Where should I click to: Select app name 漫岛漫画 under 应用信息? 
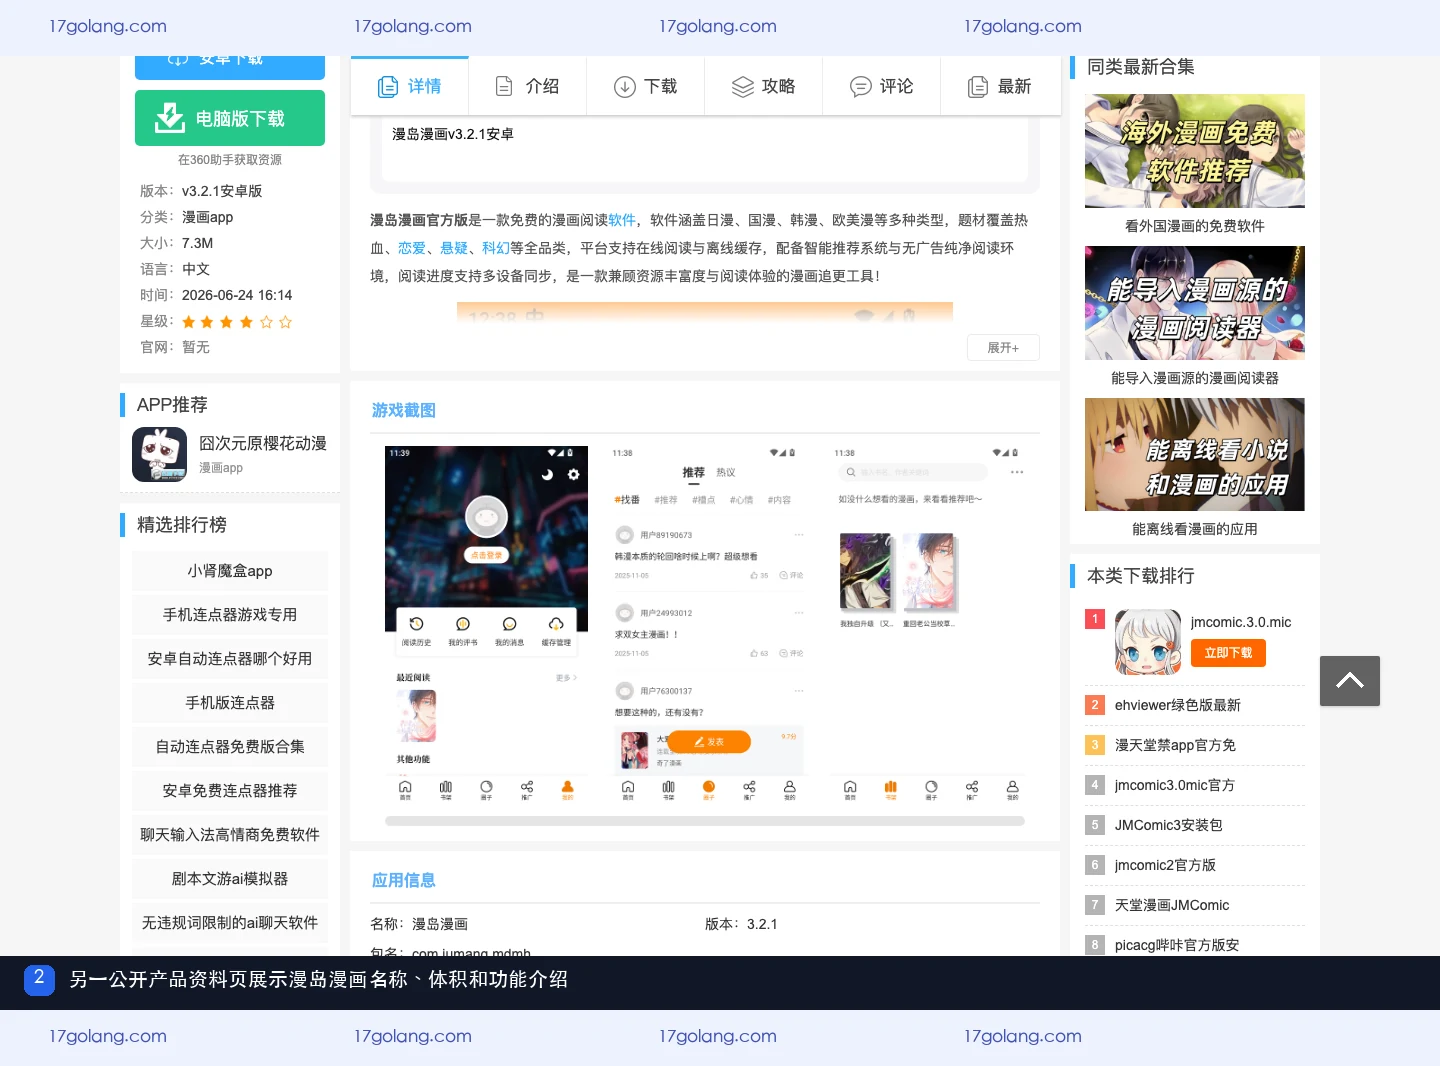440,924
